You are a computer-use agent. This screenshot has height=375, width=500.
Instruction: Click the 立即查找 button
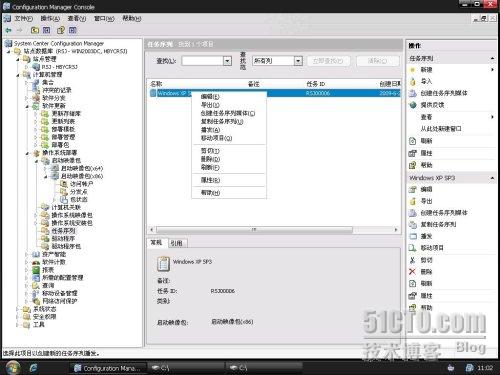pyautogui.click(x=328, y=61)
